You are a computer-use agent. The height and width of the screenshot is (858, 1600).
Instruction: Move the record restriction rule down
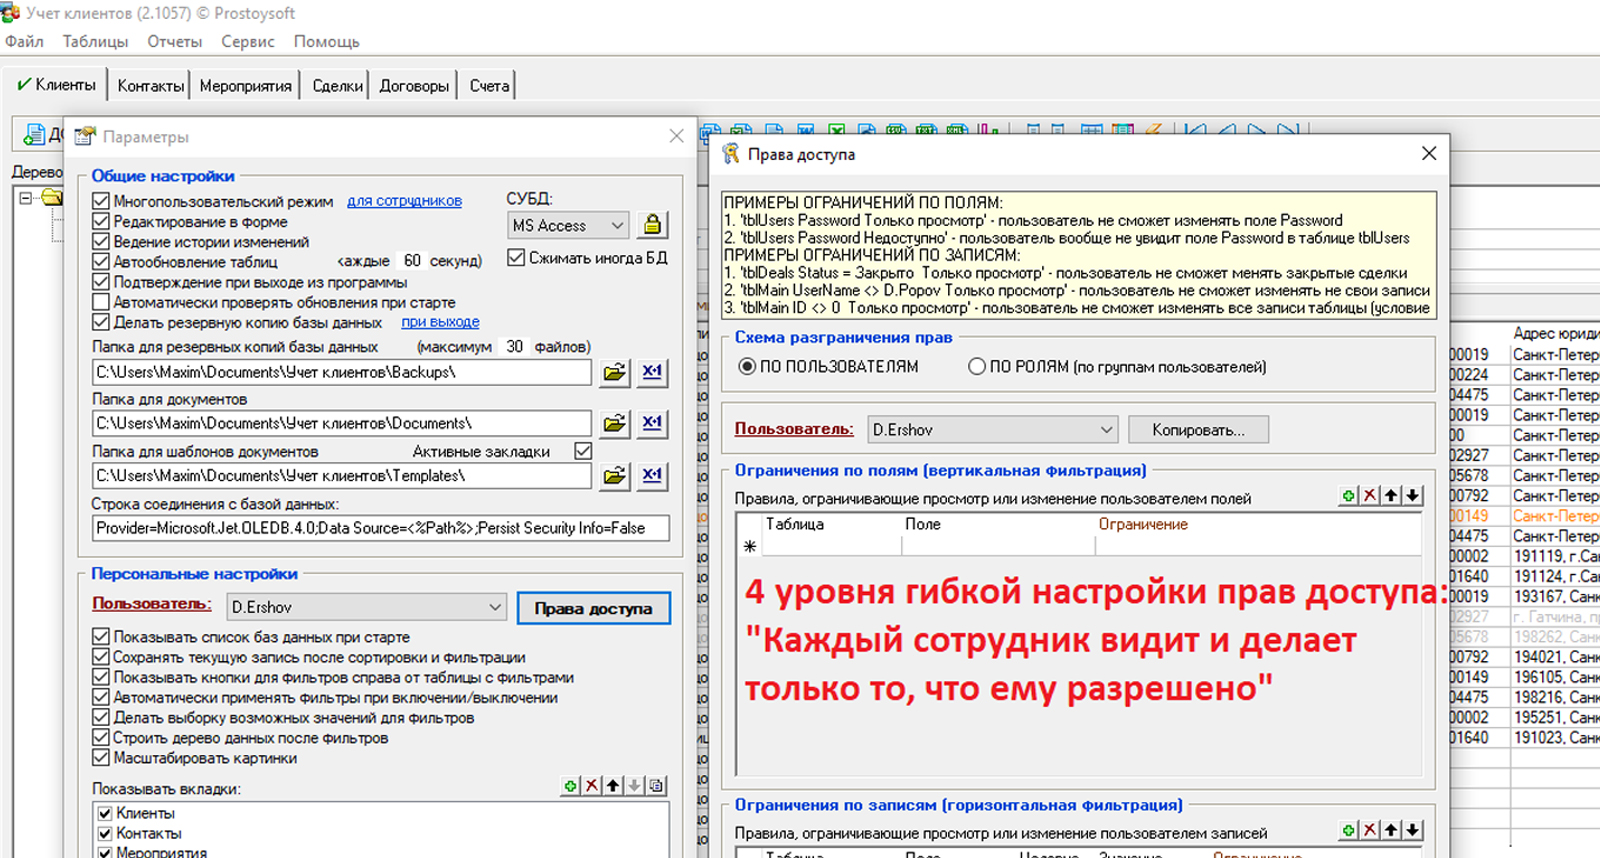1412,830
